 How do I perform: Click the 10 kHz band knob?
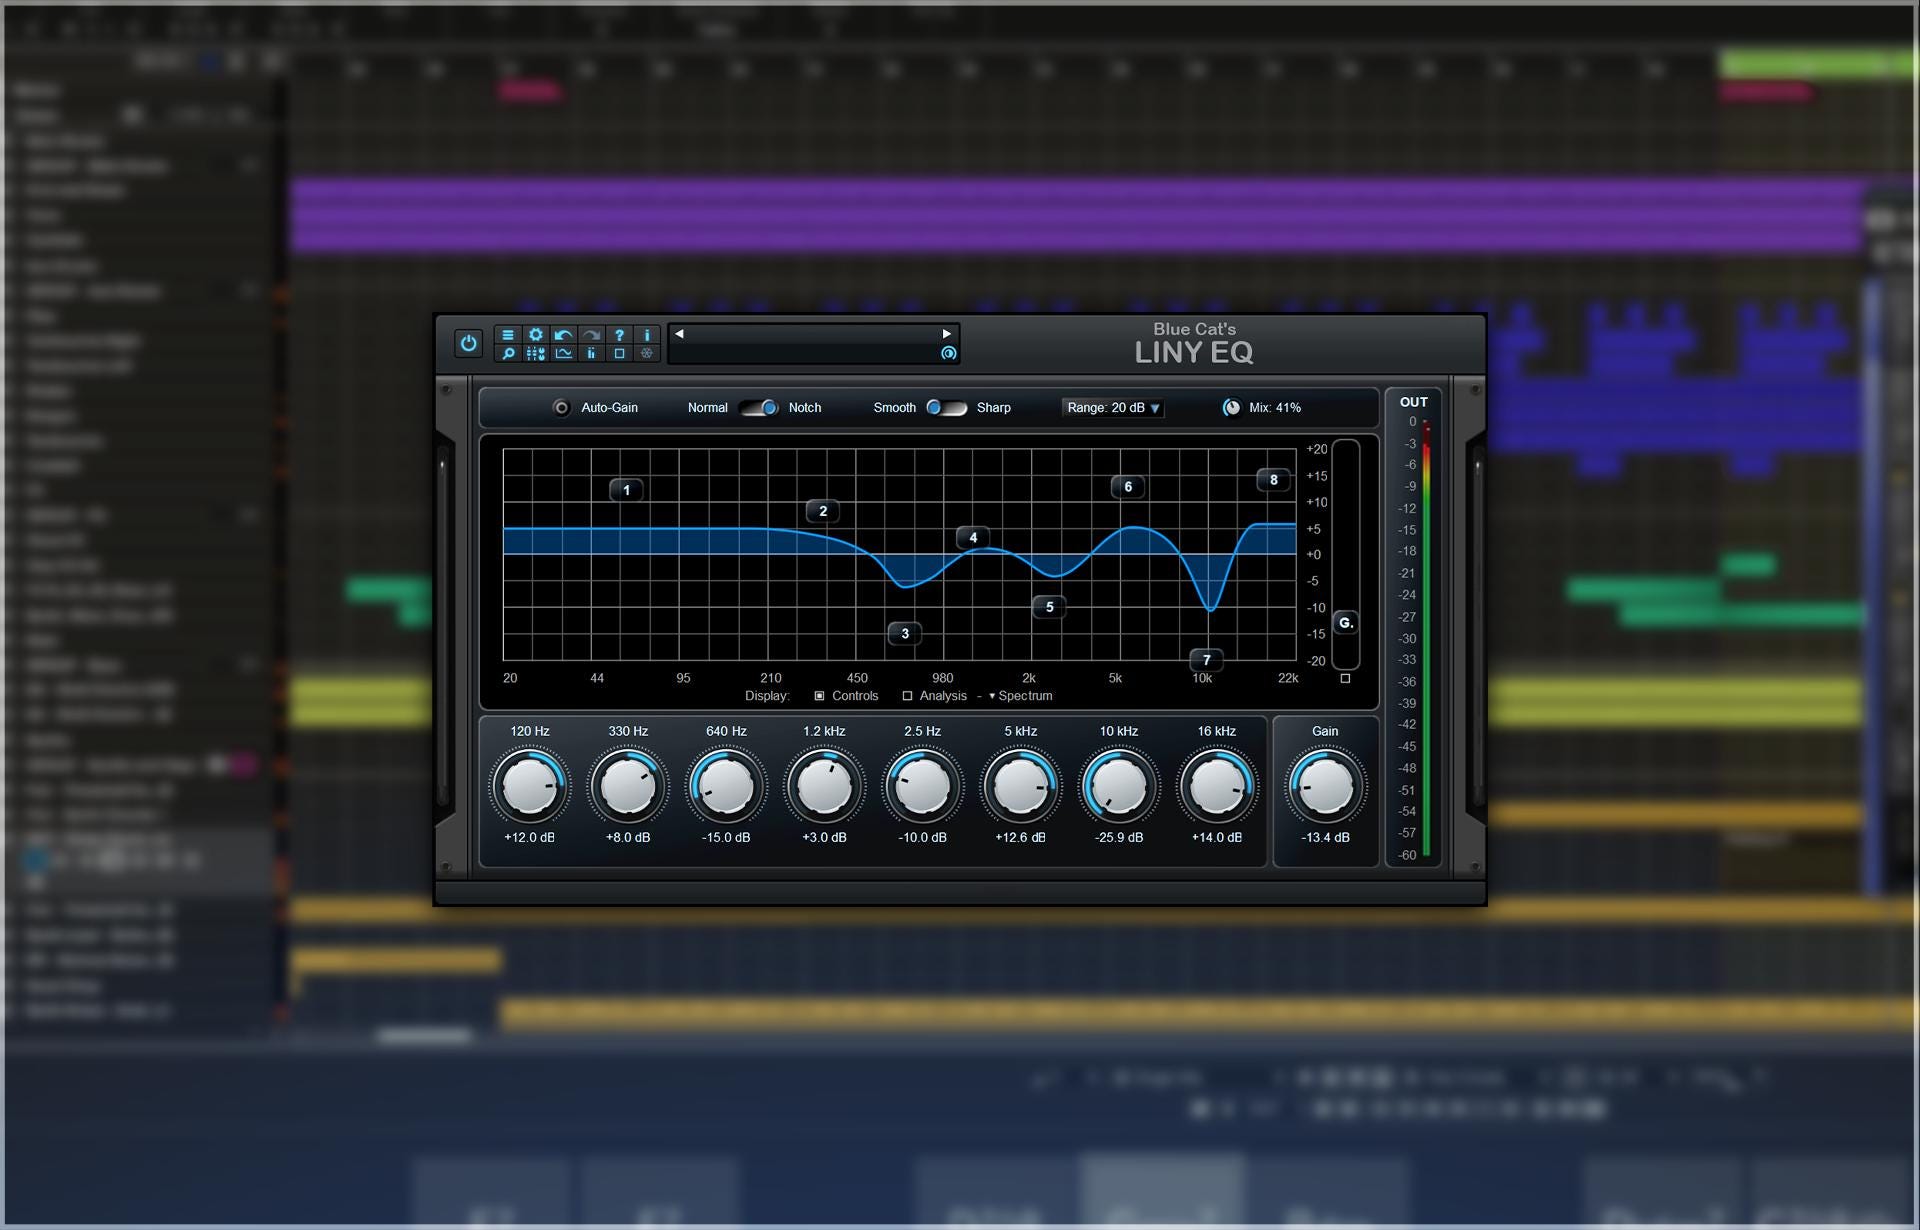(1119, 786)
